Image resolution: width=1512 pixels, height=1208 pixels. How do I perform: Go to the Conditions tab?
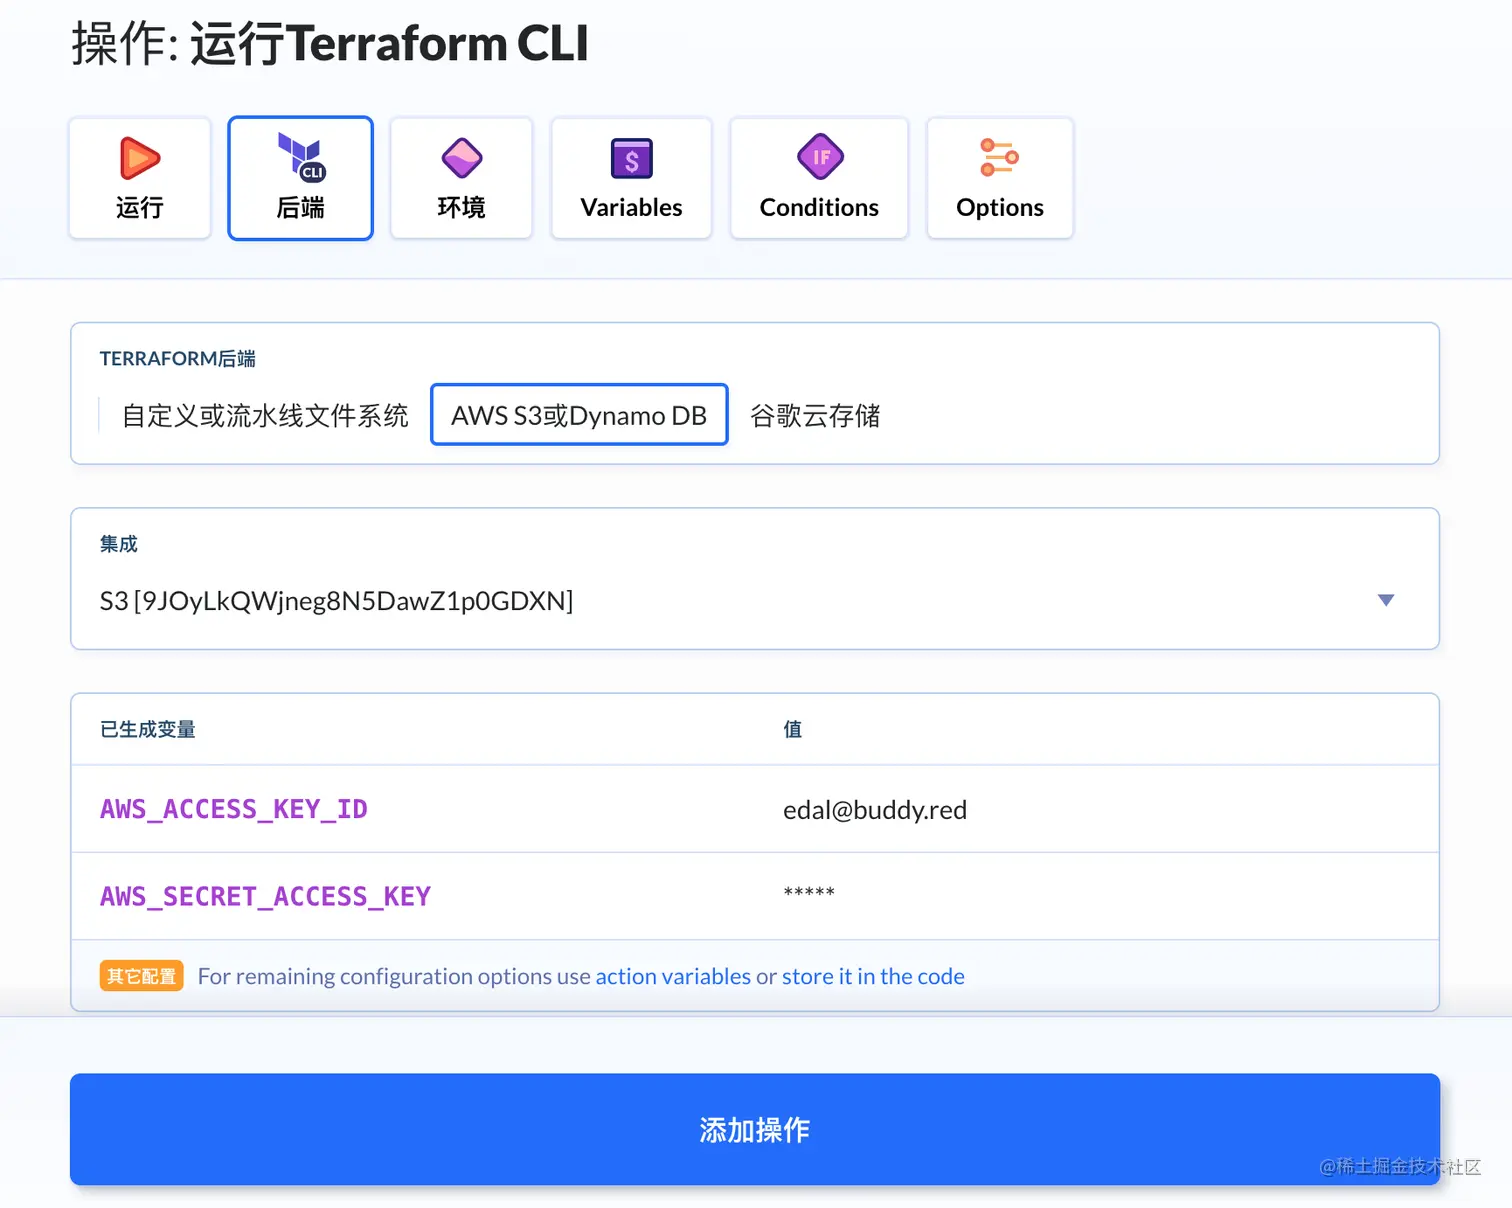[x=819, y=178]
